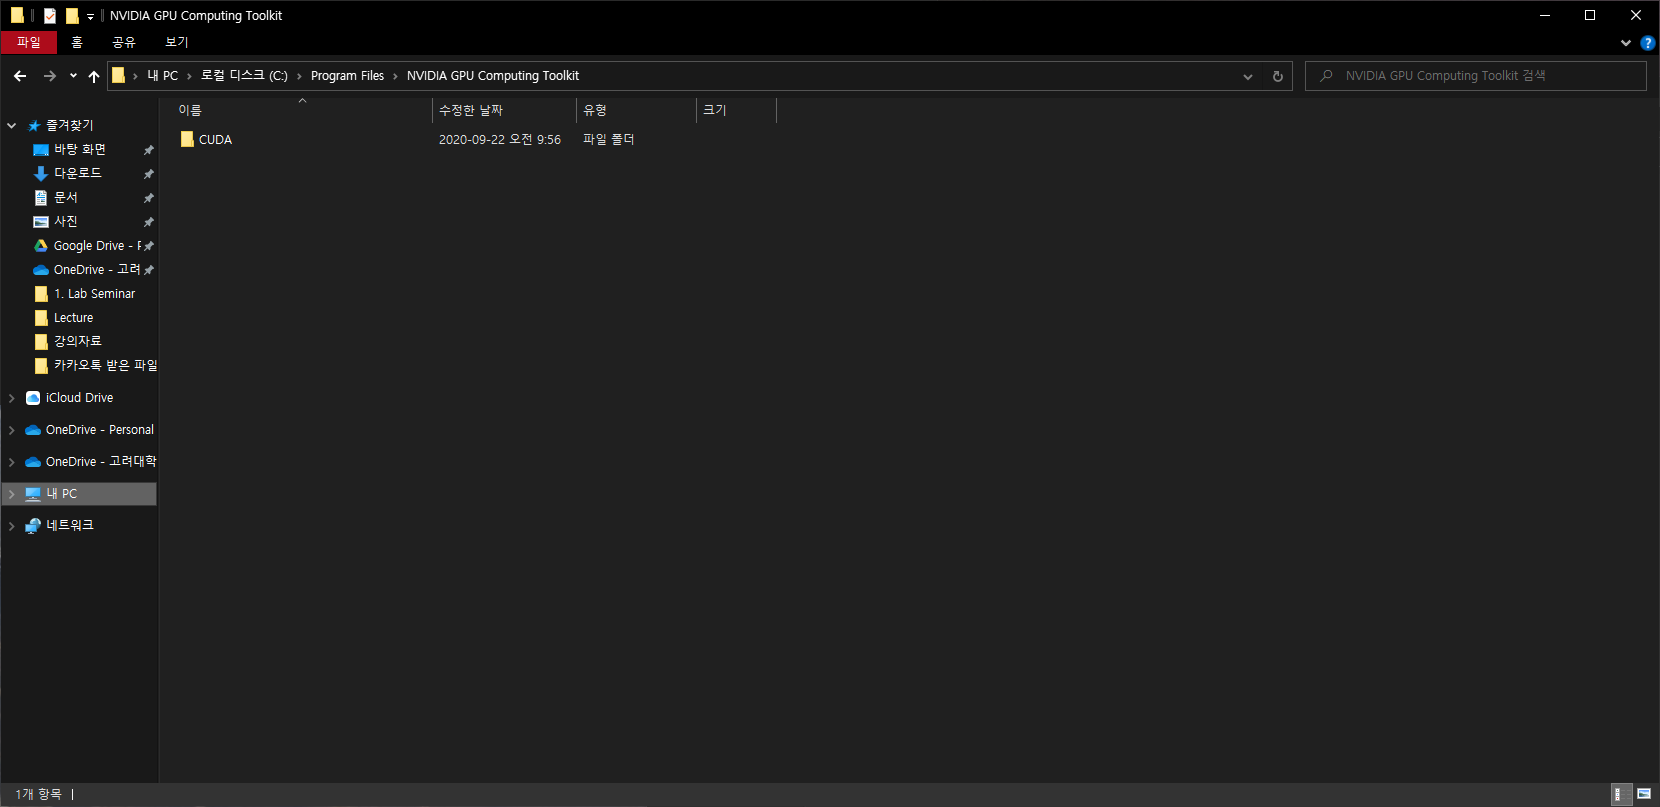Open 강의자료 folder in sidebar
This screenshot has width=1660, height=807.
click(x=78, y=342)
